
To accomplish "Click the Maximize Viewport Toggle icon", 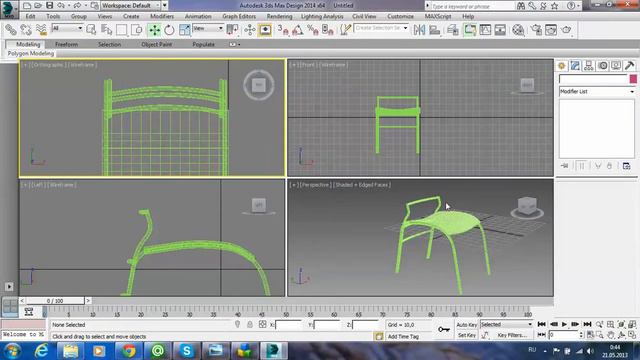I will [x=632, y=335].
